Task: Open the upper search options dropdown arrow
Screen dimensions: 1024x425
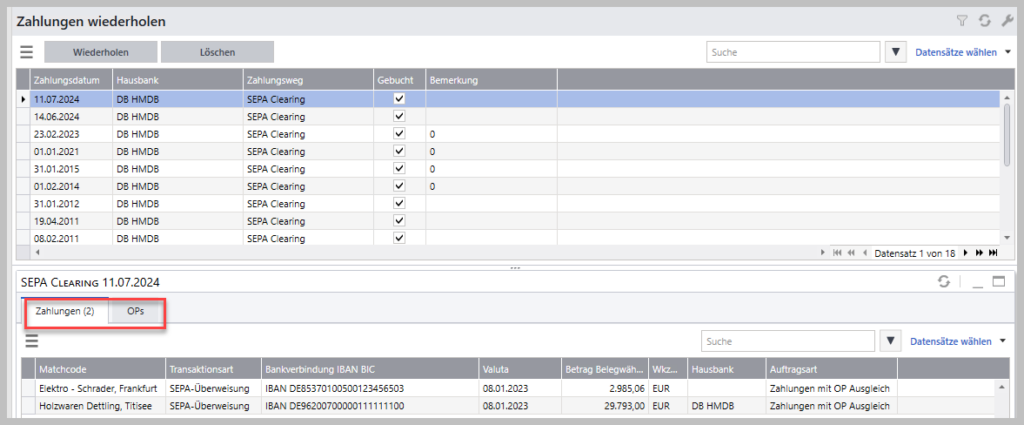Action: (x=895, y=52)
